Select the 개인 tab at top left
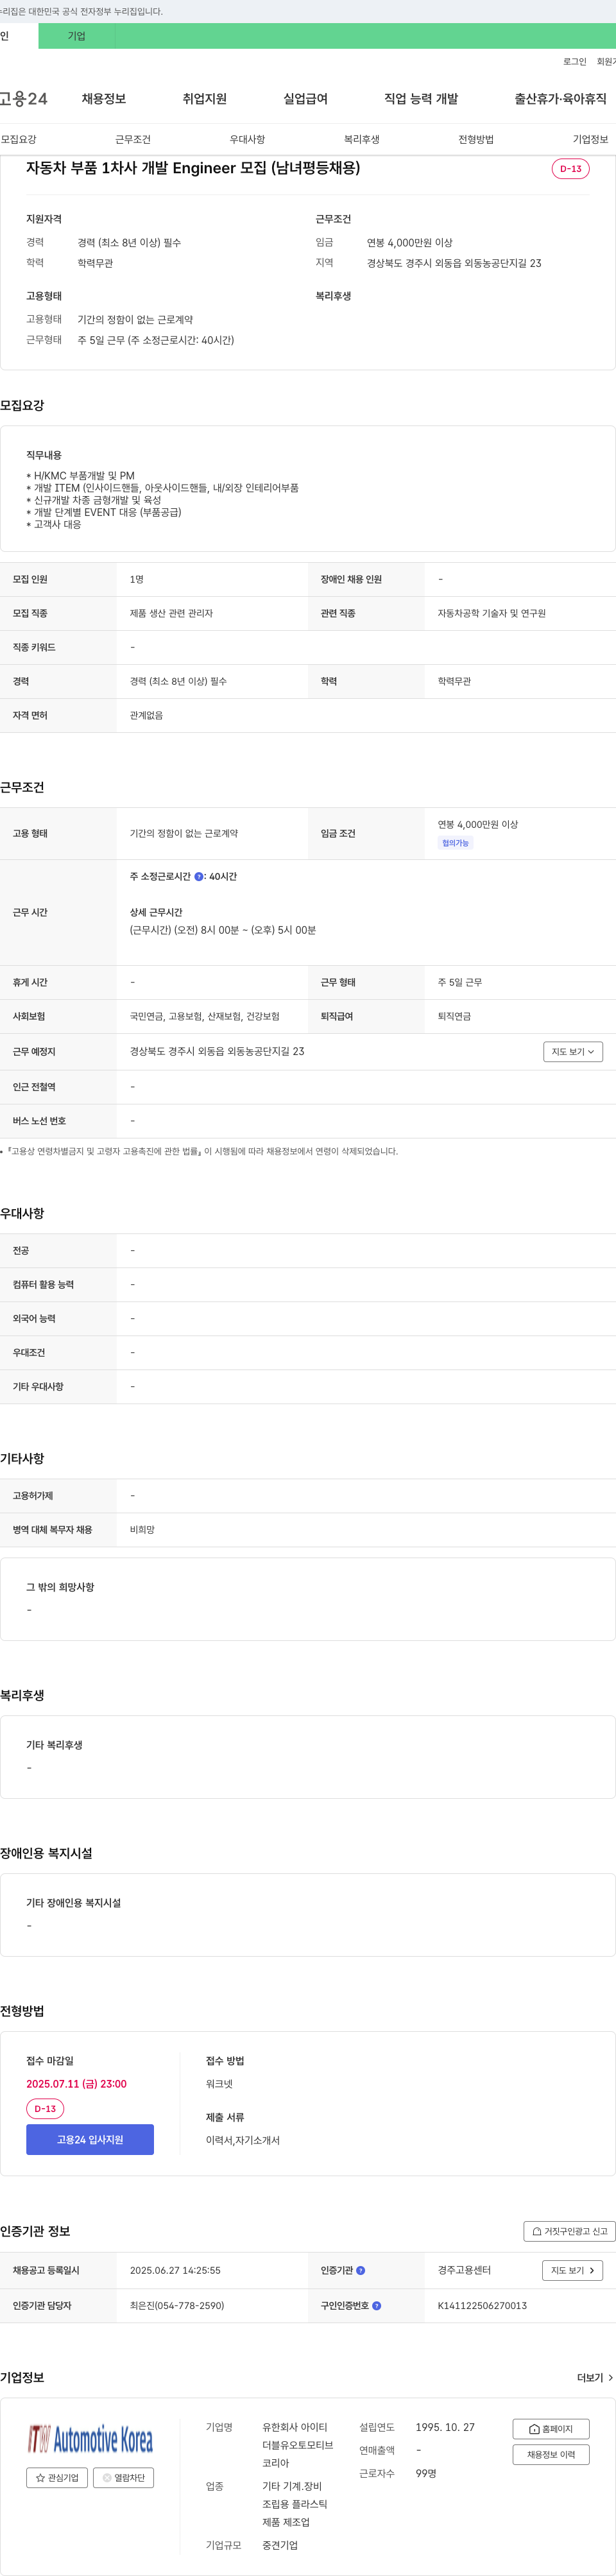This screenshot has width=616, height=2576. (19, 36)
